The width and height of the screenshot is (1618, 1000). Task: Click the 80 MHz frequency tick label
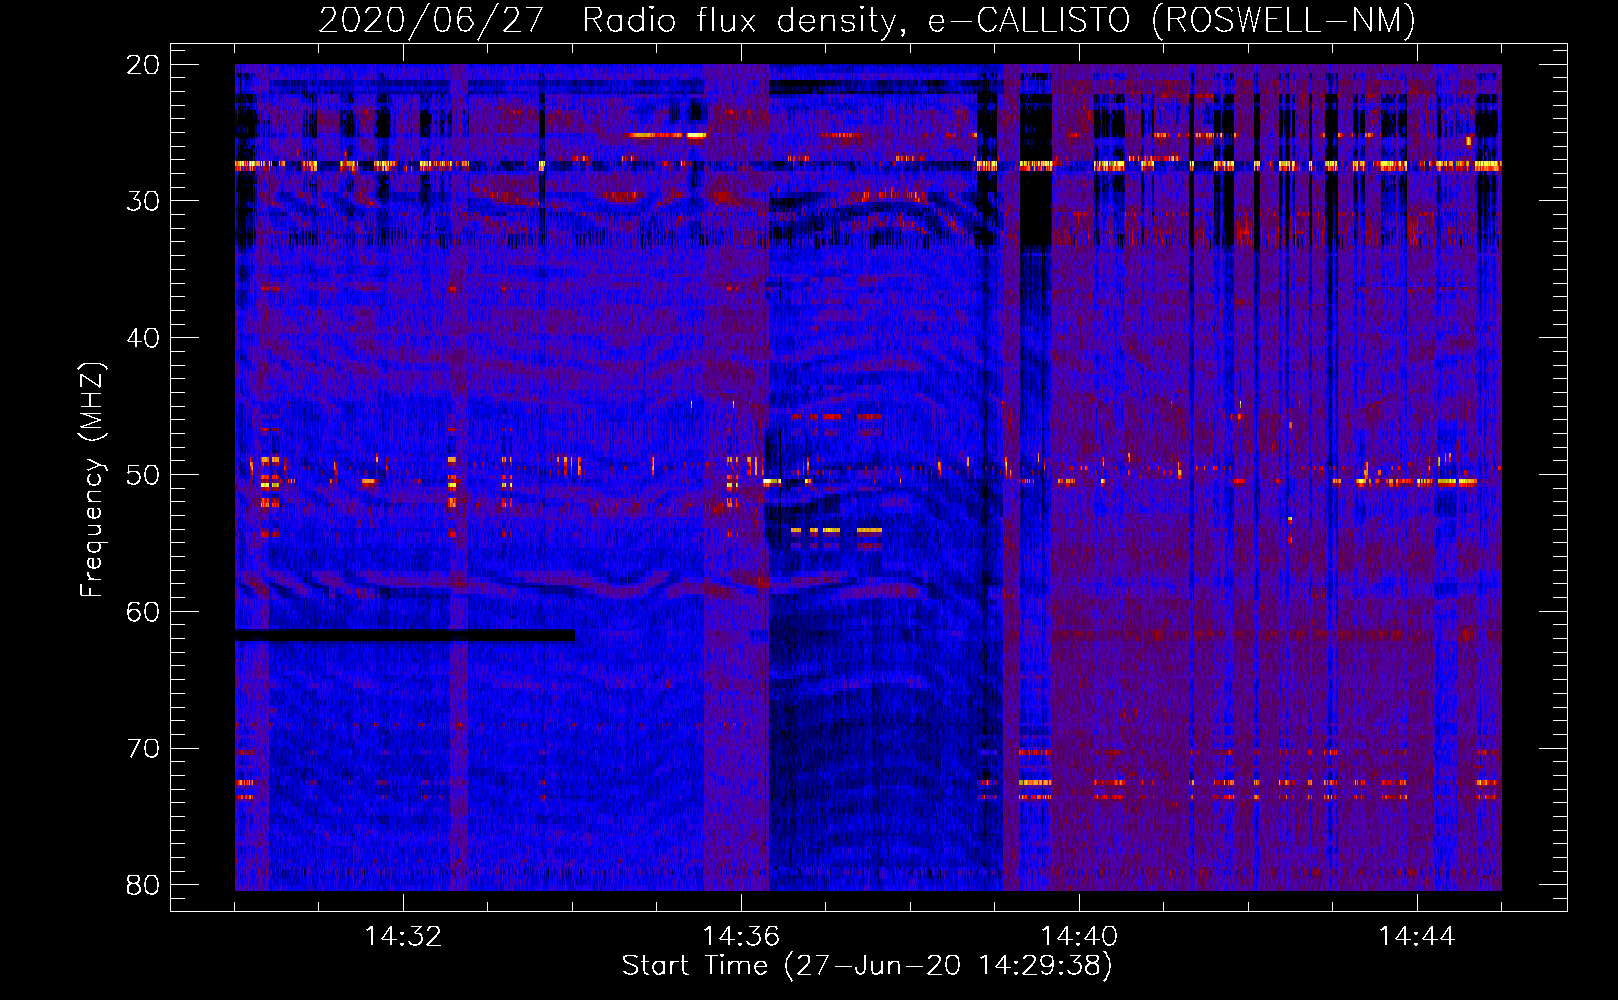143,885
